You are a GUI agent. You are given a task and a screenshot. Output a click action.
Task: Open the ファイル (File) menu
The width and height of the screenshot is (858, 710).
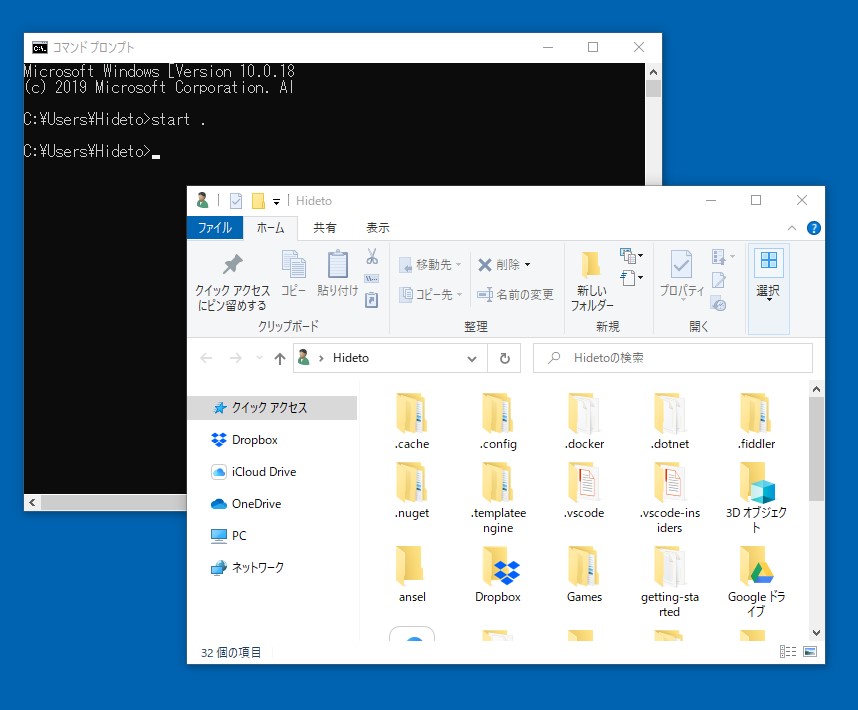[x=215, y=227]
